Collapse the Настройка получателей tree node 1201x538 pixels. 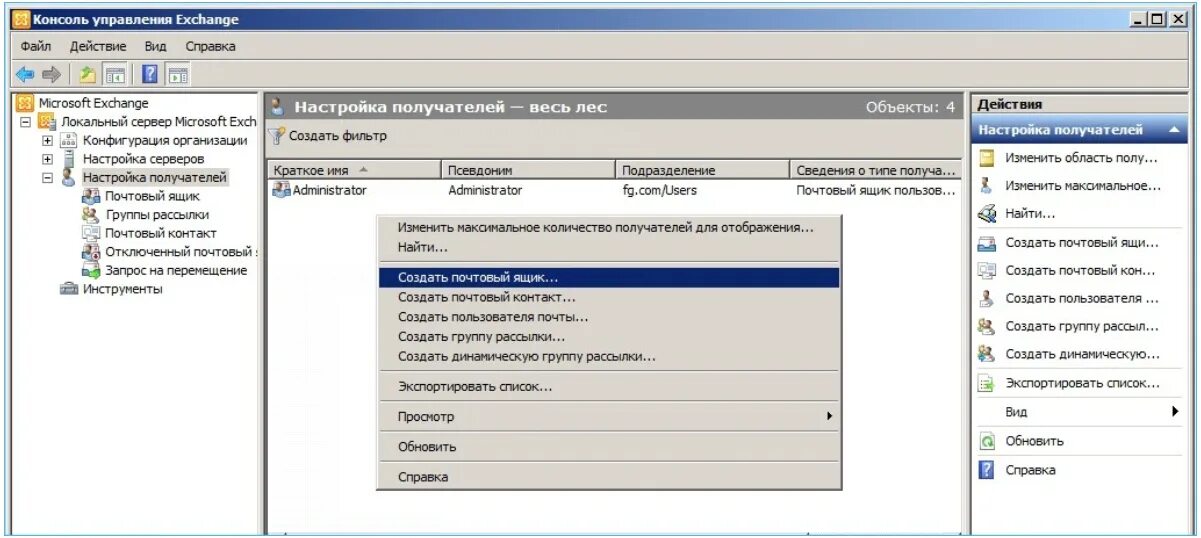pos(47,178)
